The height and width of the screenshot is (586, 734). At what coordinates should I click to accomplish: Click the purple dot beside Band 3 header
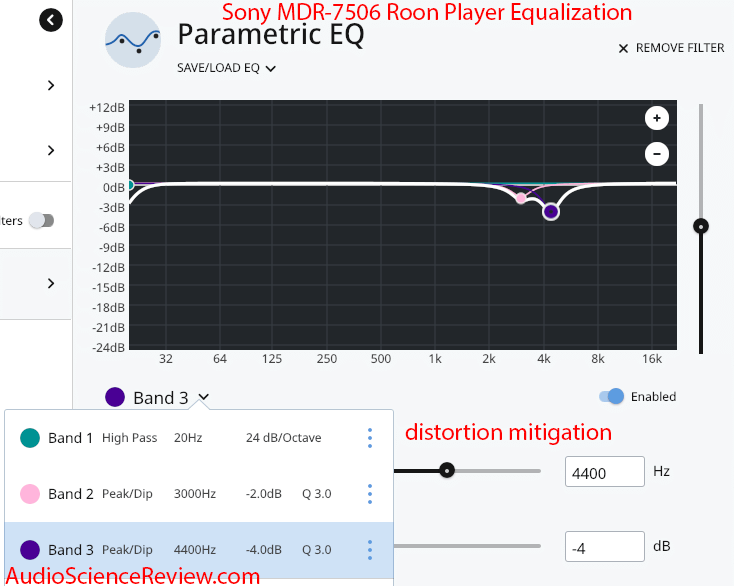pyautogui.click(x=115, y=397)
